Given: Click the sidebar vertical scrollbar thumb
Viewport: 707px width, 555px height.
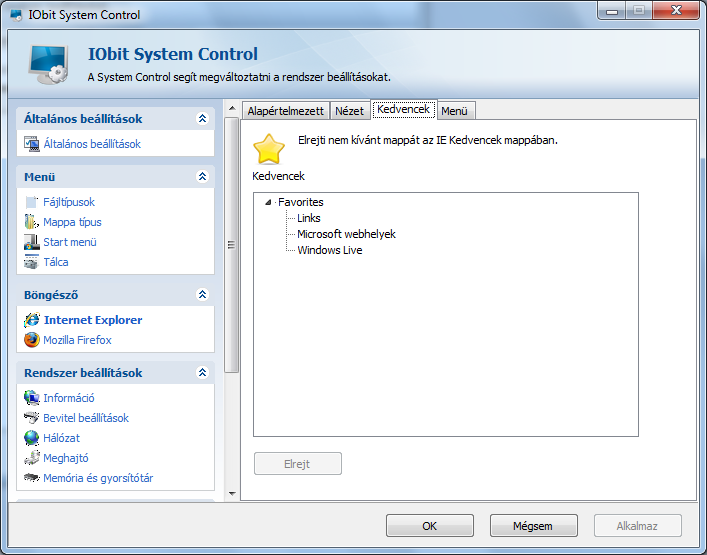Looking at the screenshot, I should 232,245.
